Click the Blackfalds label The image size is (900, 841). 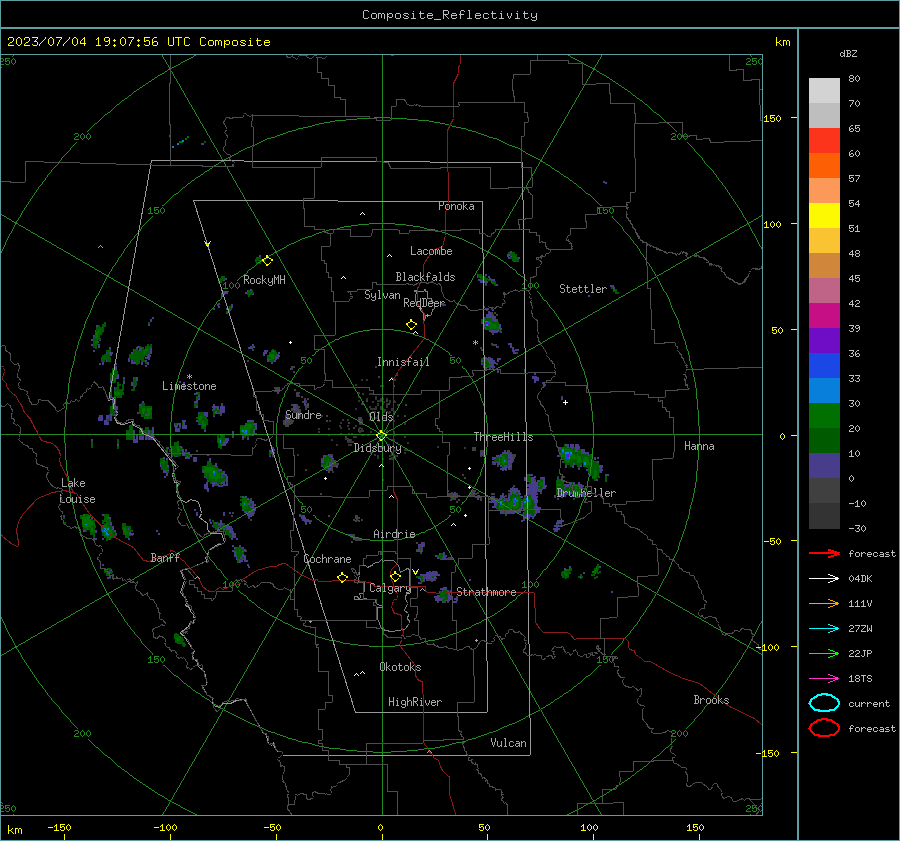coord(425,277)
